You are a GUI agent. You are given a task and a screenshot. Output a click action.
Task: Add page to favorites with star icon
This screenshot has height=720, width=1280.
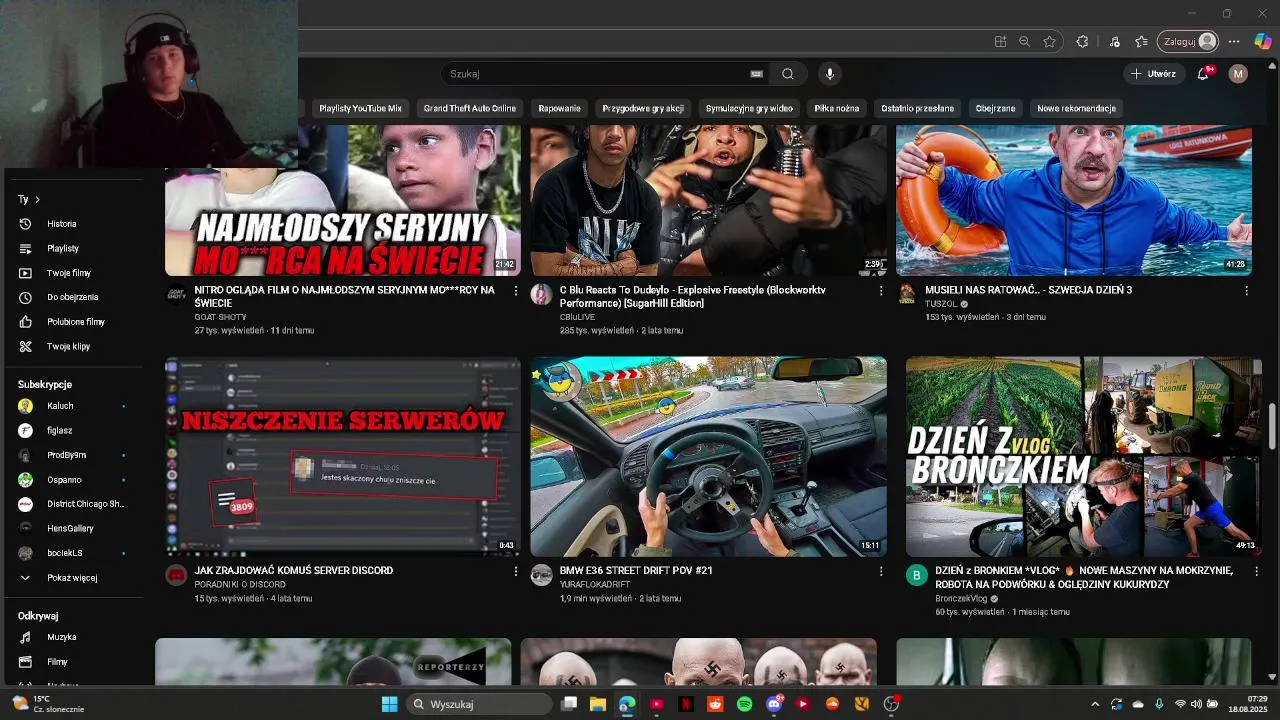pos(1049,41)
